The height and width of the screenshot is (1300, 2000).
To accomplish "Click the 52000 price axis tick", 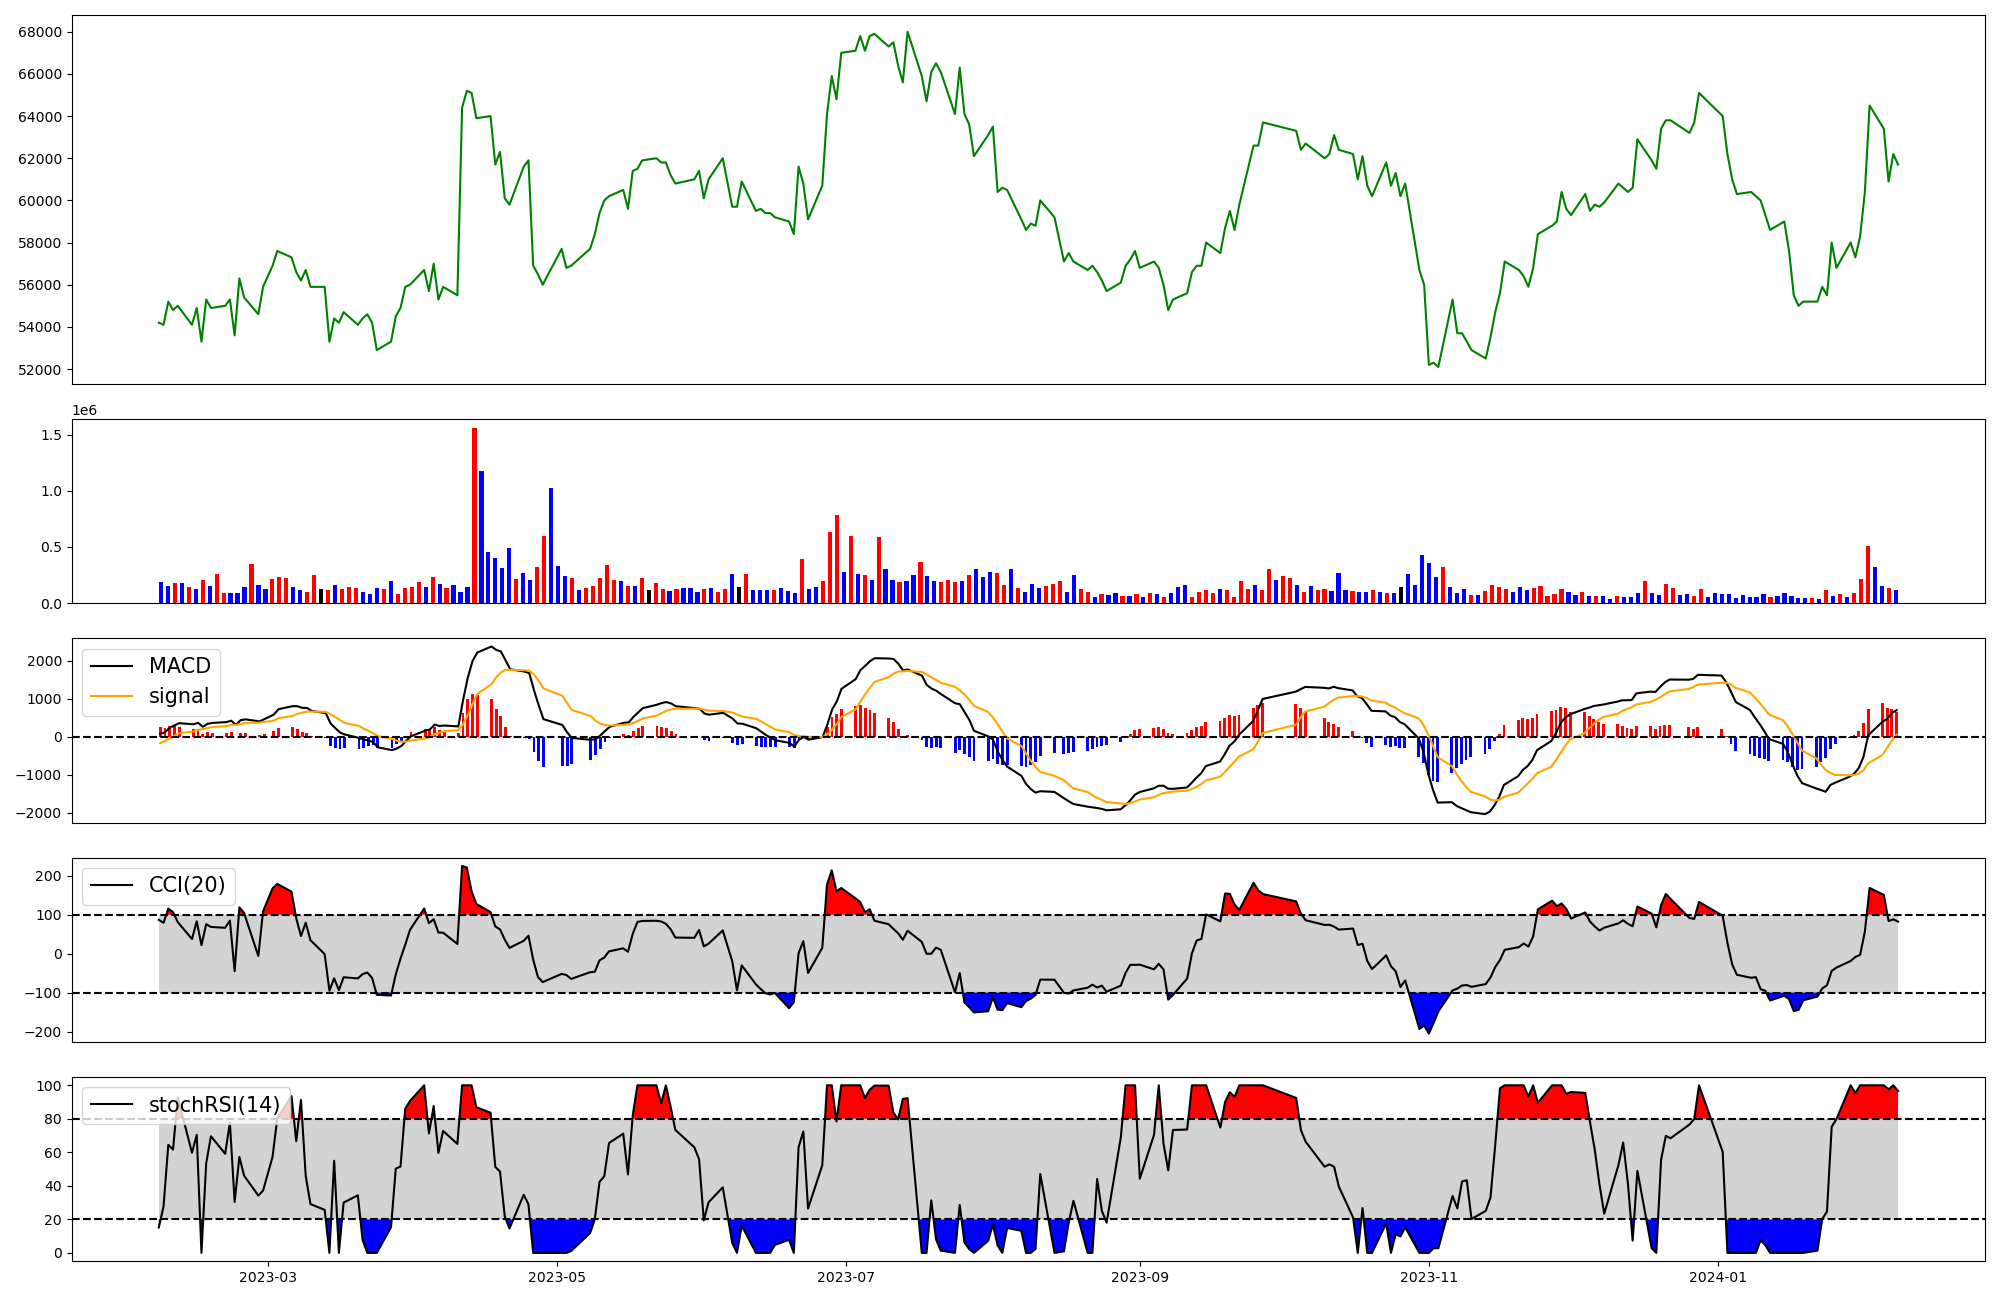I will 40,370.
